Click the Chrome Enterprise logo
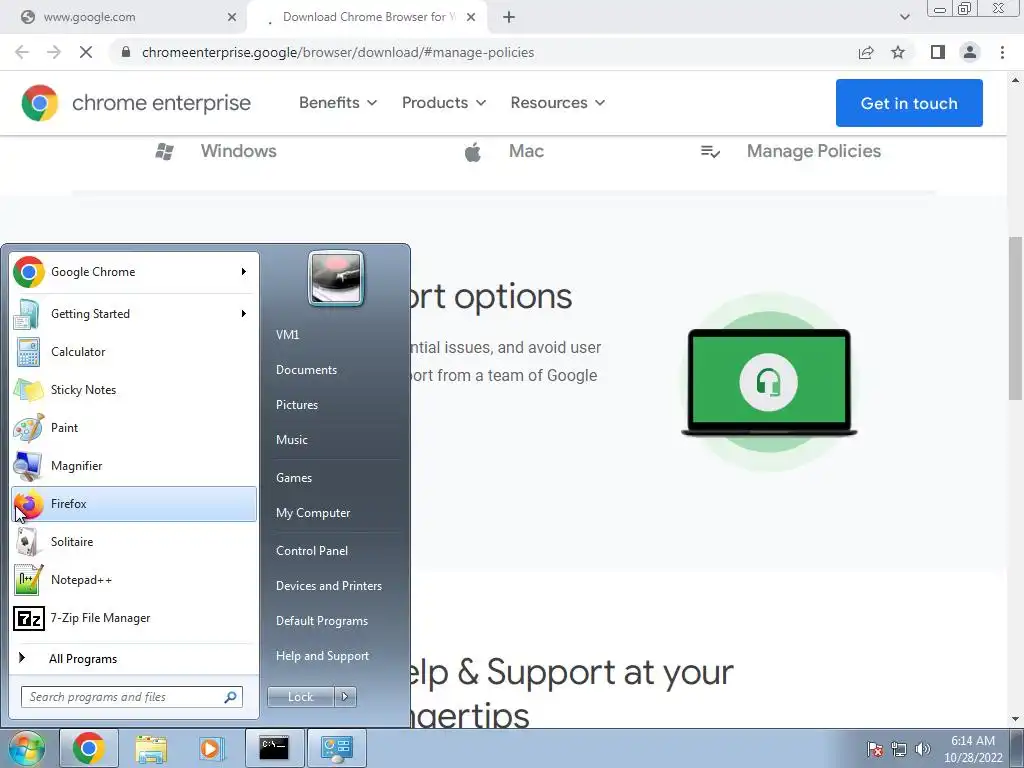This screenshot has width=1024, height=768. (136, 103)
